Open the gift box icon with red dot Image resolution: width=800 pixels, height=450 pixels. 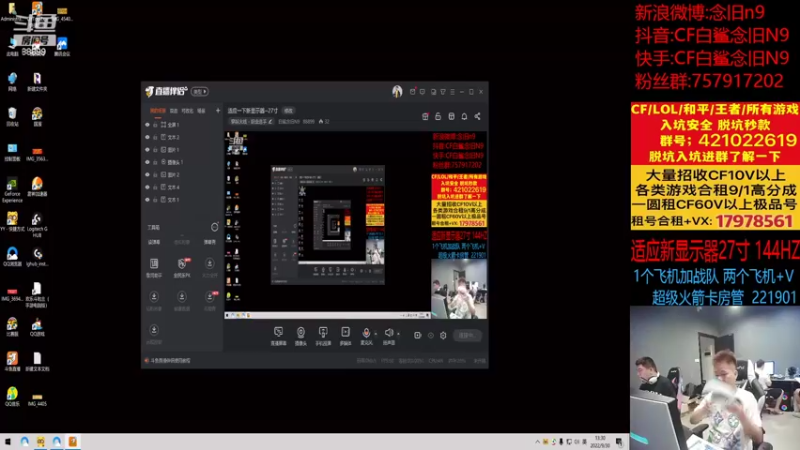click(x=425, y=116)
